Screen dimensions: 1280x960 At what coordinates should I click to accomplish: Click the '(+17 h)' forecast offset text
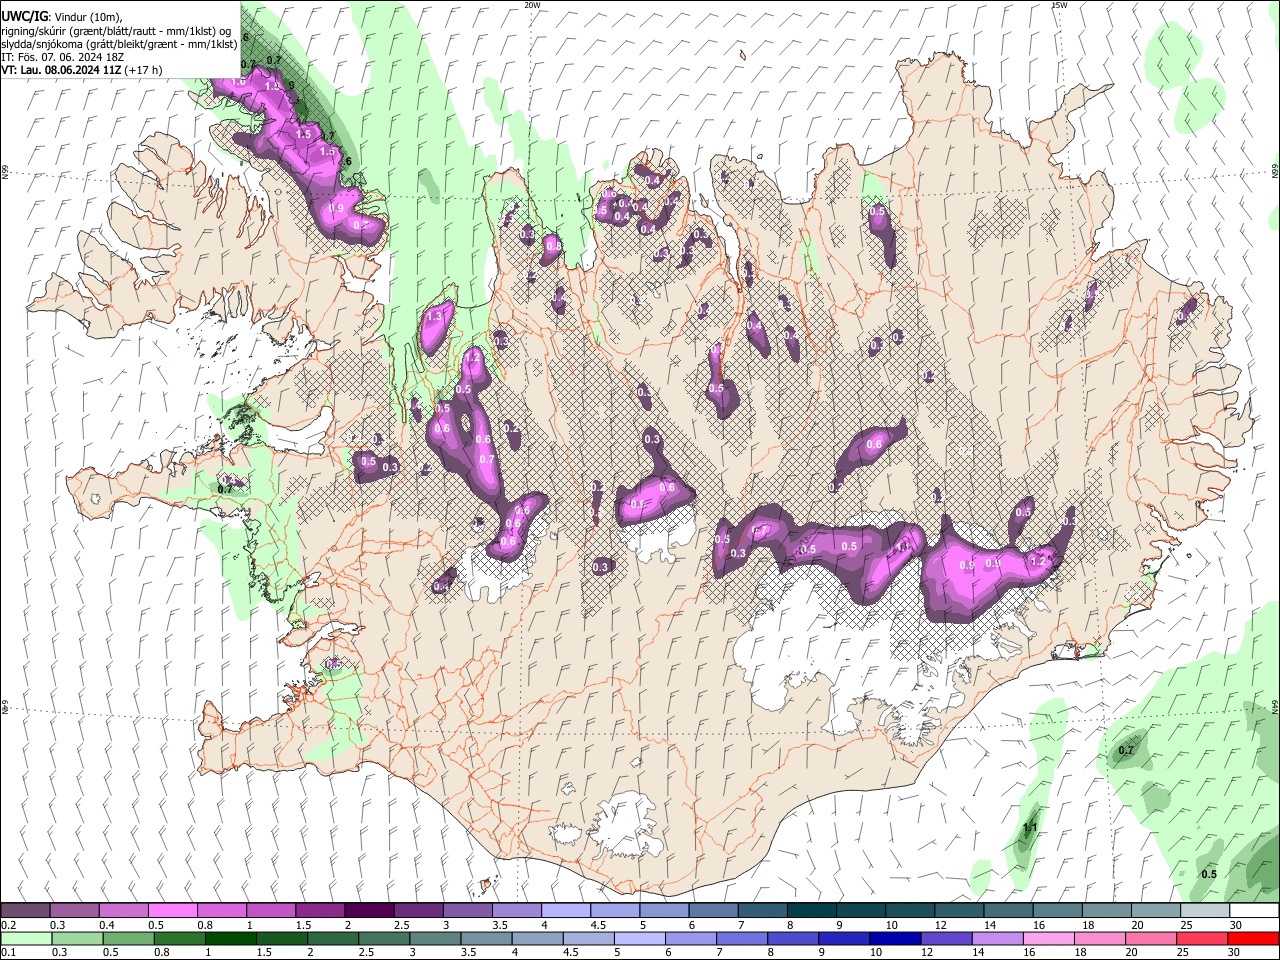pyautogui.click(x=144, y=70)
